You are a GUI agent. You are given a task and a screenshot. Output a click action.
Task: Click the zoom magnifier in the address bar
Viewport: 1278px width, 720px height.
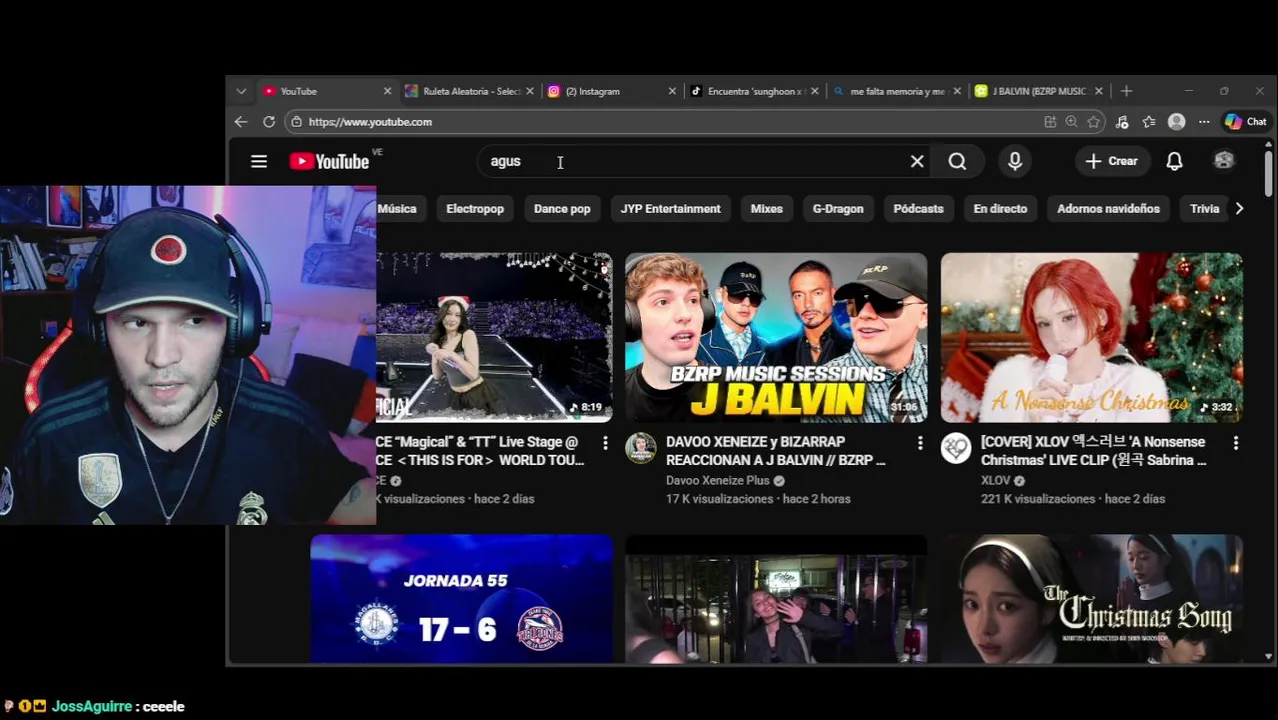pyautogui.click(x=1072, y=122)
